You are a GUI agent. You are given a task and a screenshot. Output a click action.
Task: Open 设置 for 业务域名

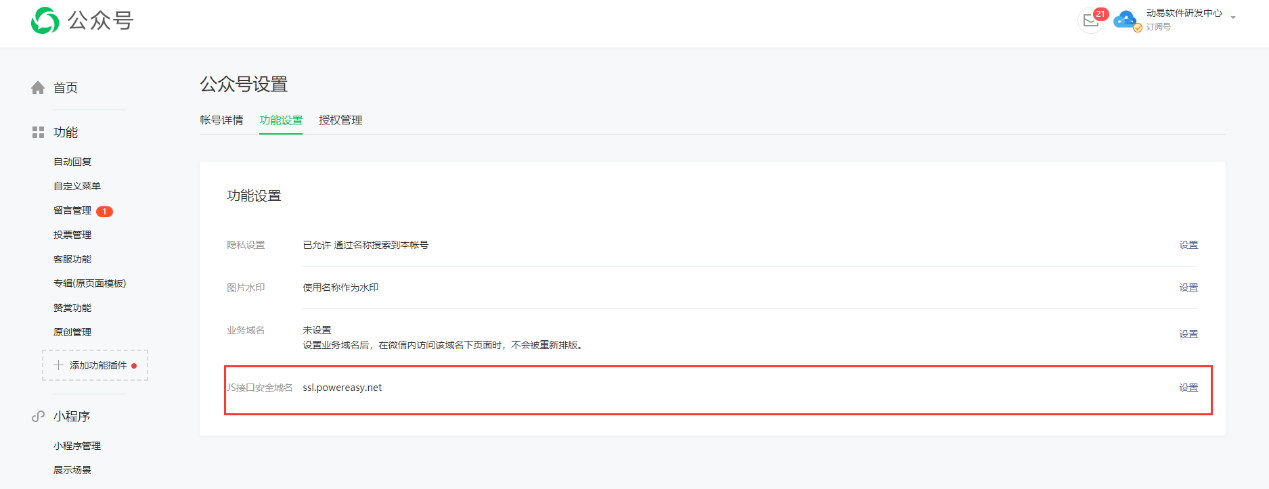click(x=1188, y=334)
